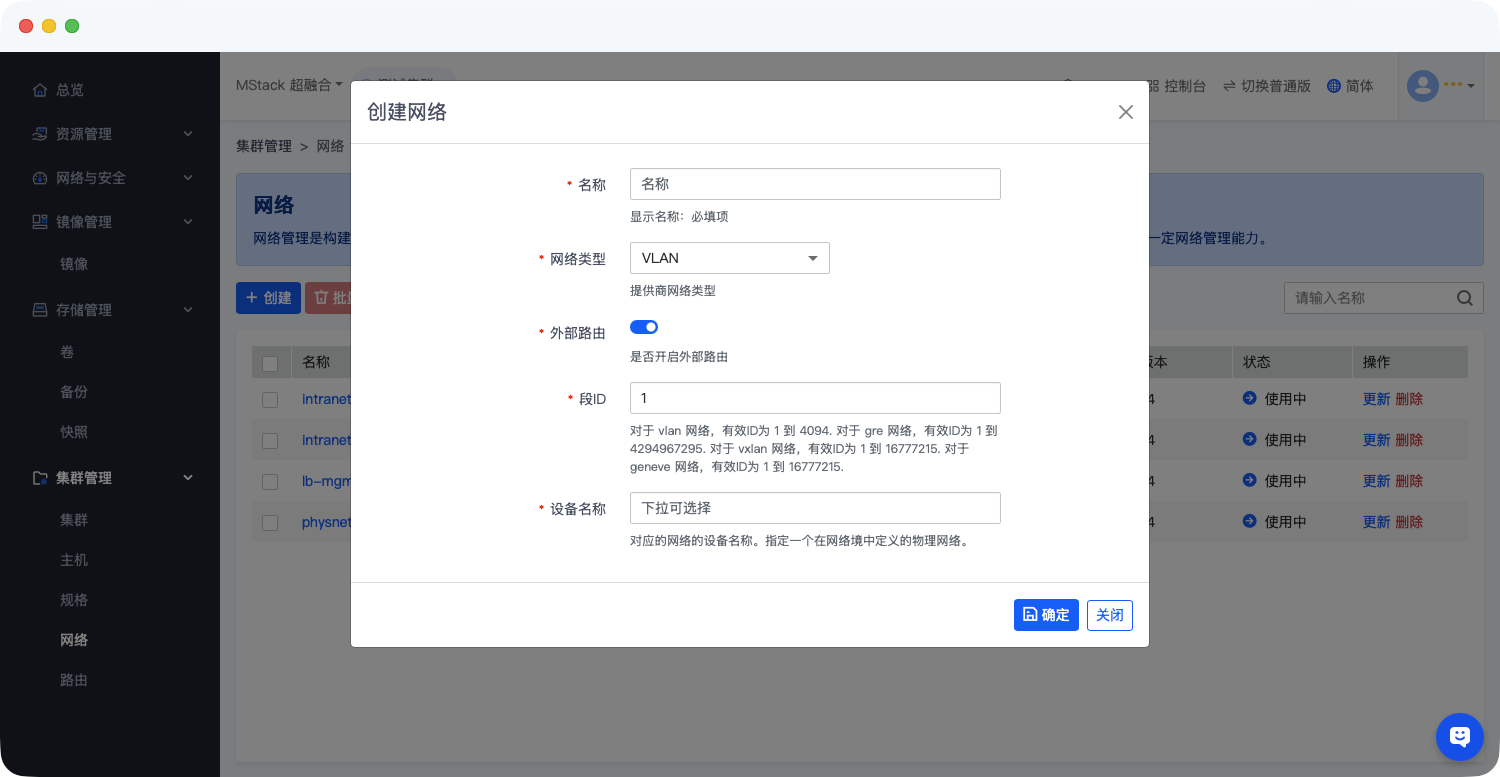Open the 设备名称 dropdown field

pyautogui.click(x=814, y=508)
